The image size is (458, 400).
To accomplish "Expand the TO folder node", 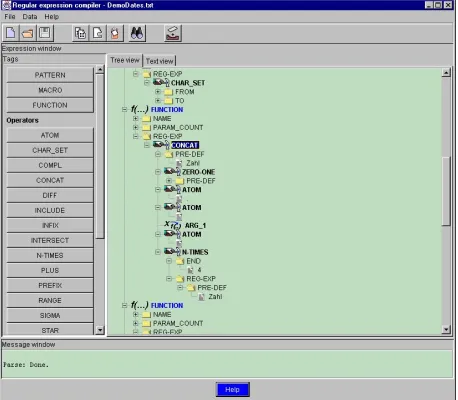I will click(x=158, y=100).
